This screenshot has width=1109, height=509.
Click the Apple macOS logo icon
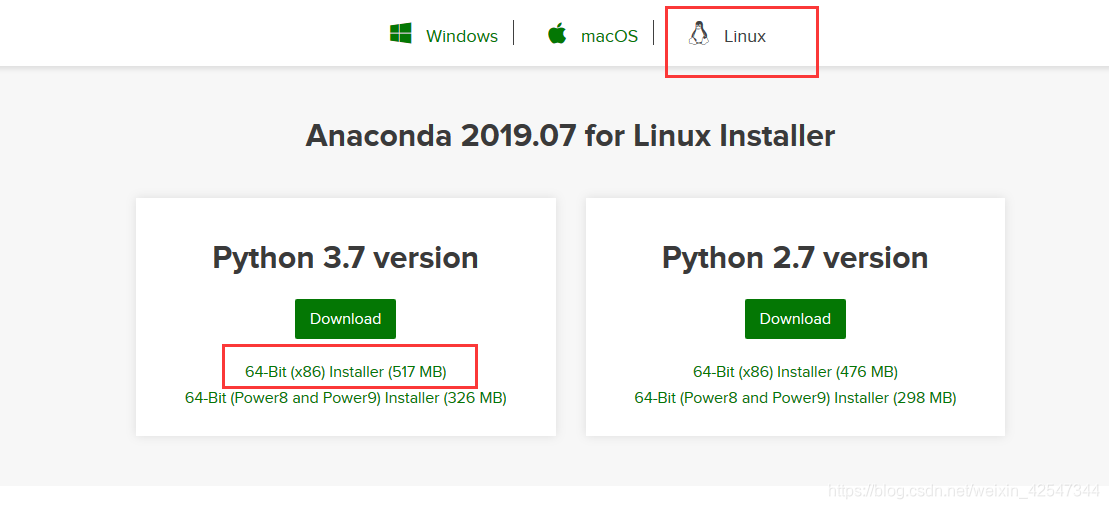coord(557,33)
